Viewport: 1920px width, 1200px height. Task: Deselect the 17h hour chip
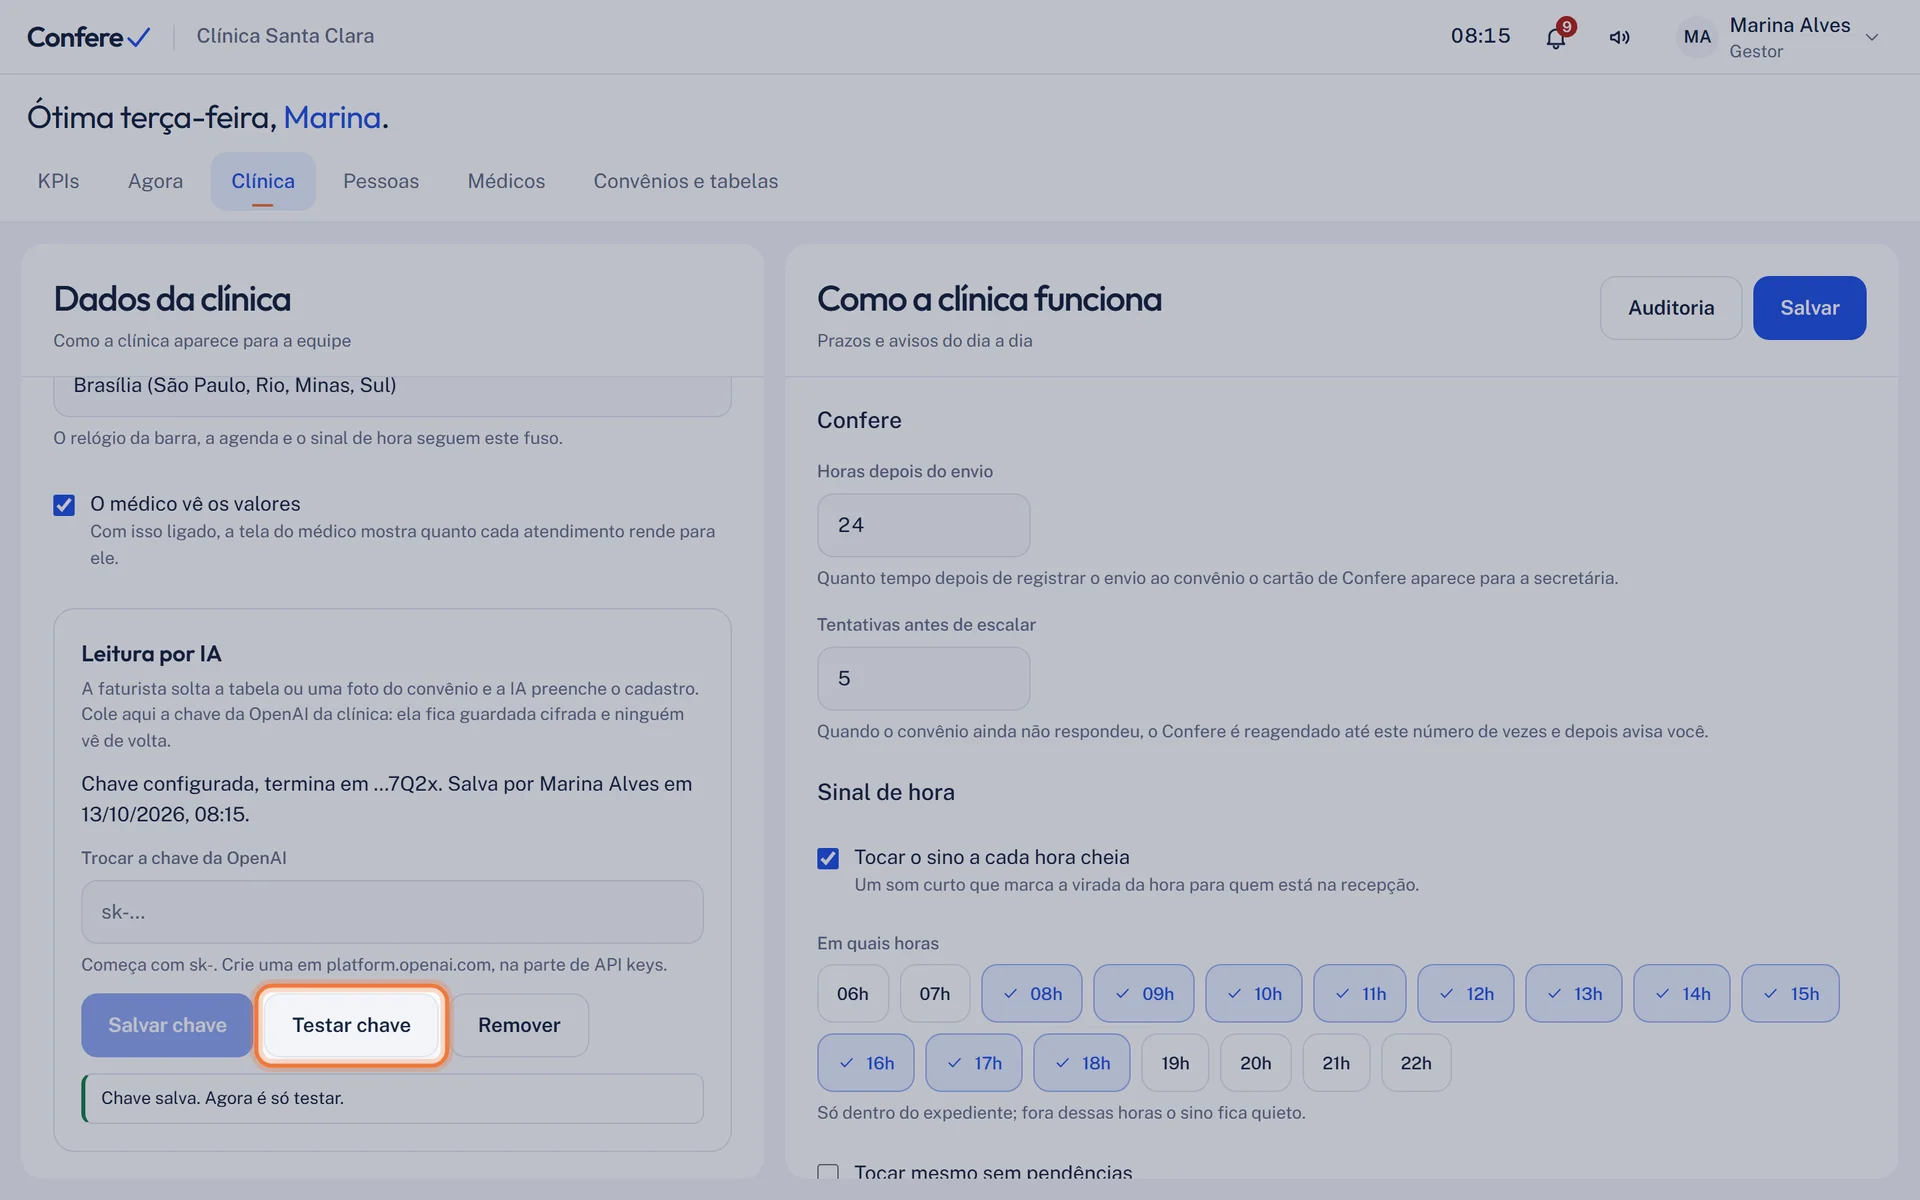pos(974,1062)
